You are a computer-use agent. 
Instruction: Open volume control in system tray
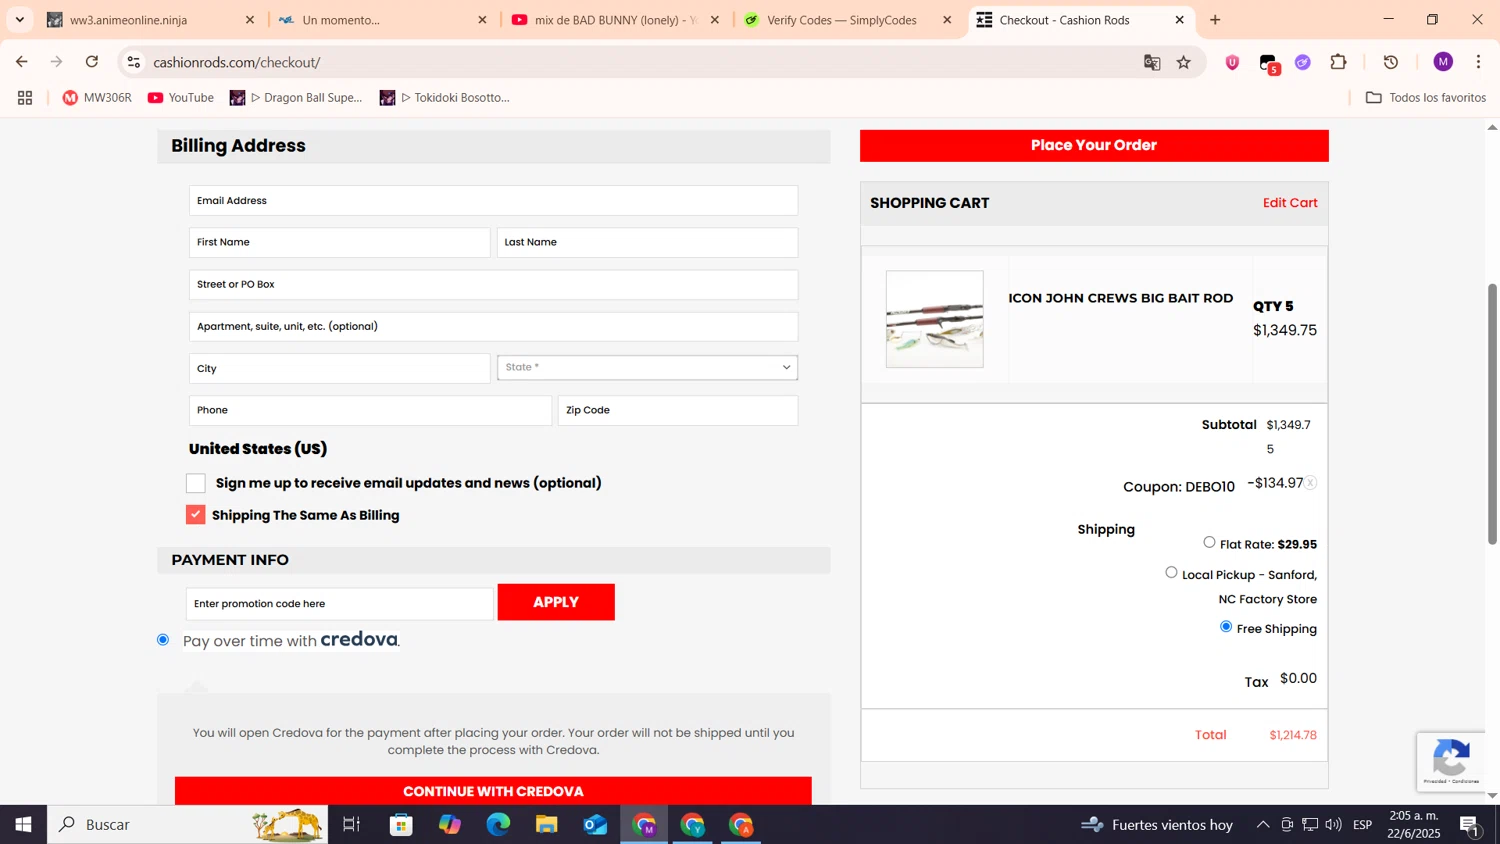coord(1333,824)
